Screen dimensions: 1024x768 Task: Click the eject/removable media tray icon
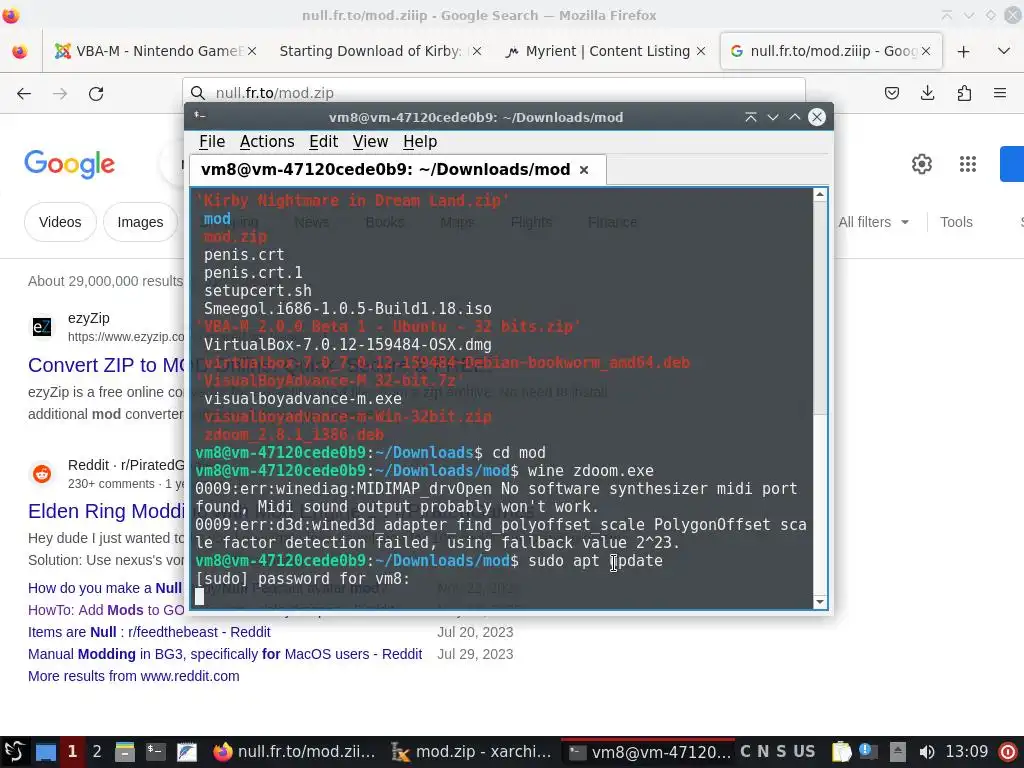click(x=898, y=752)
